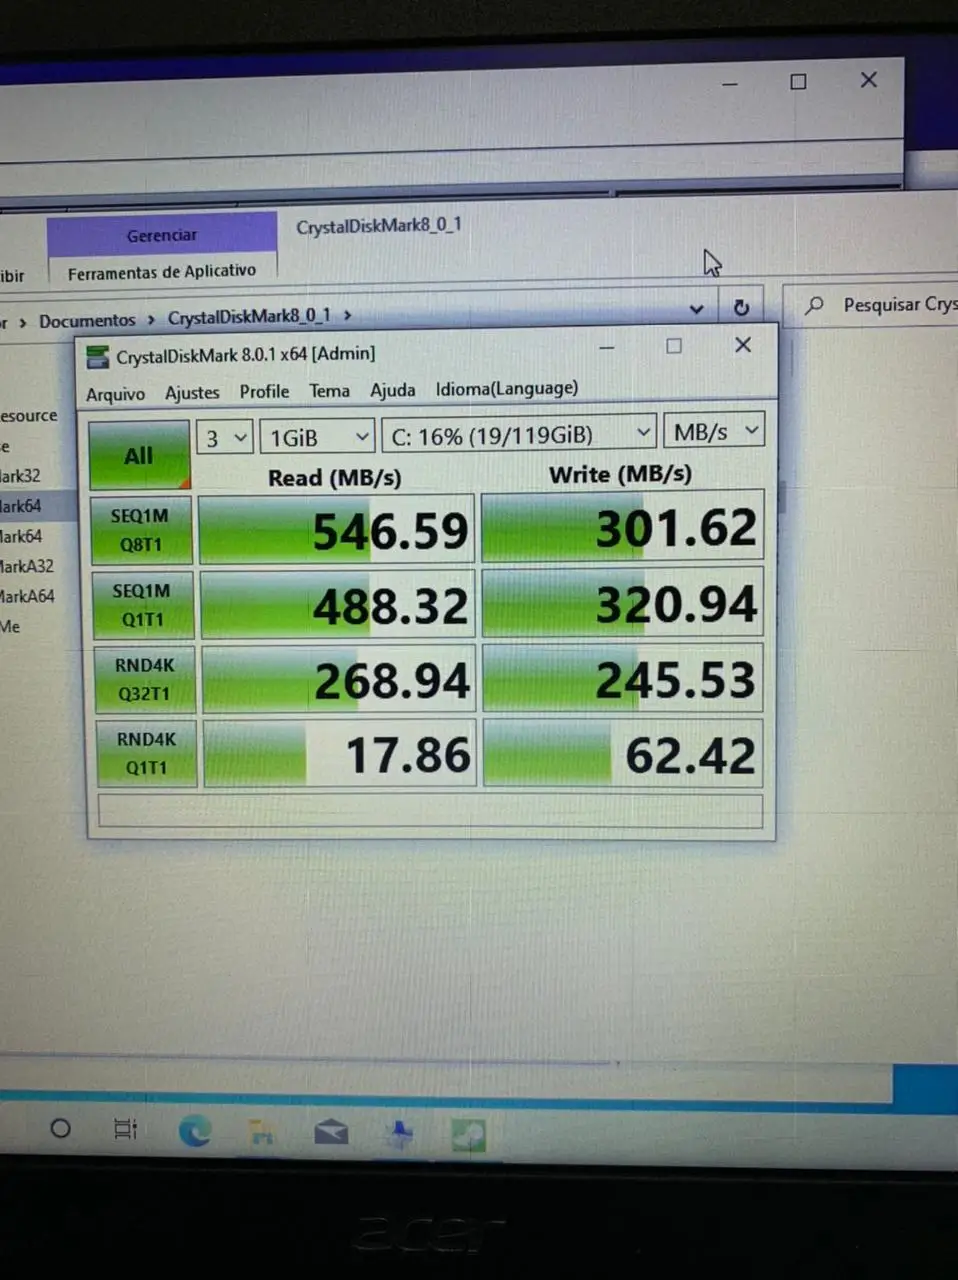This screenshot has width=958, height=1280.
Task: Minimize the CrystalDiskMark window
Action: point(607,348)
